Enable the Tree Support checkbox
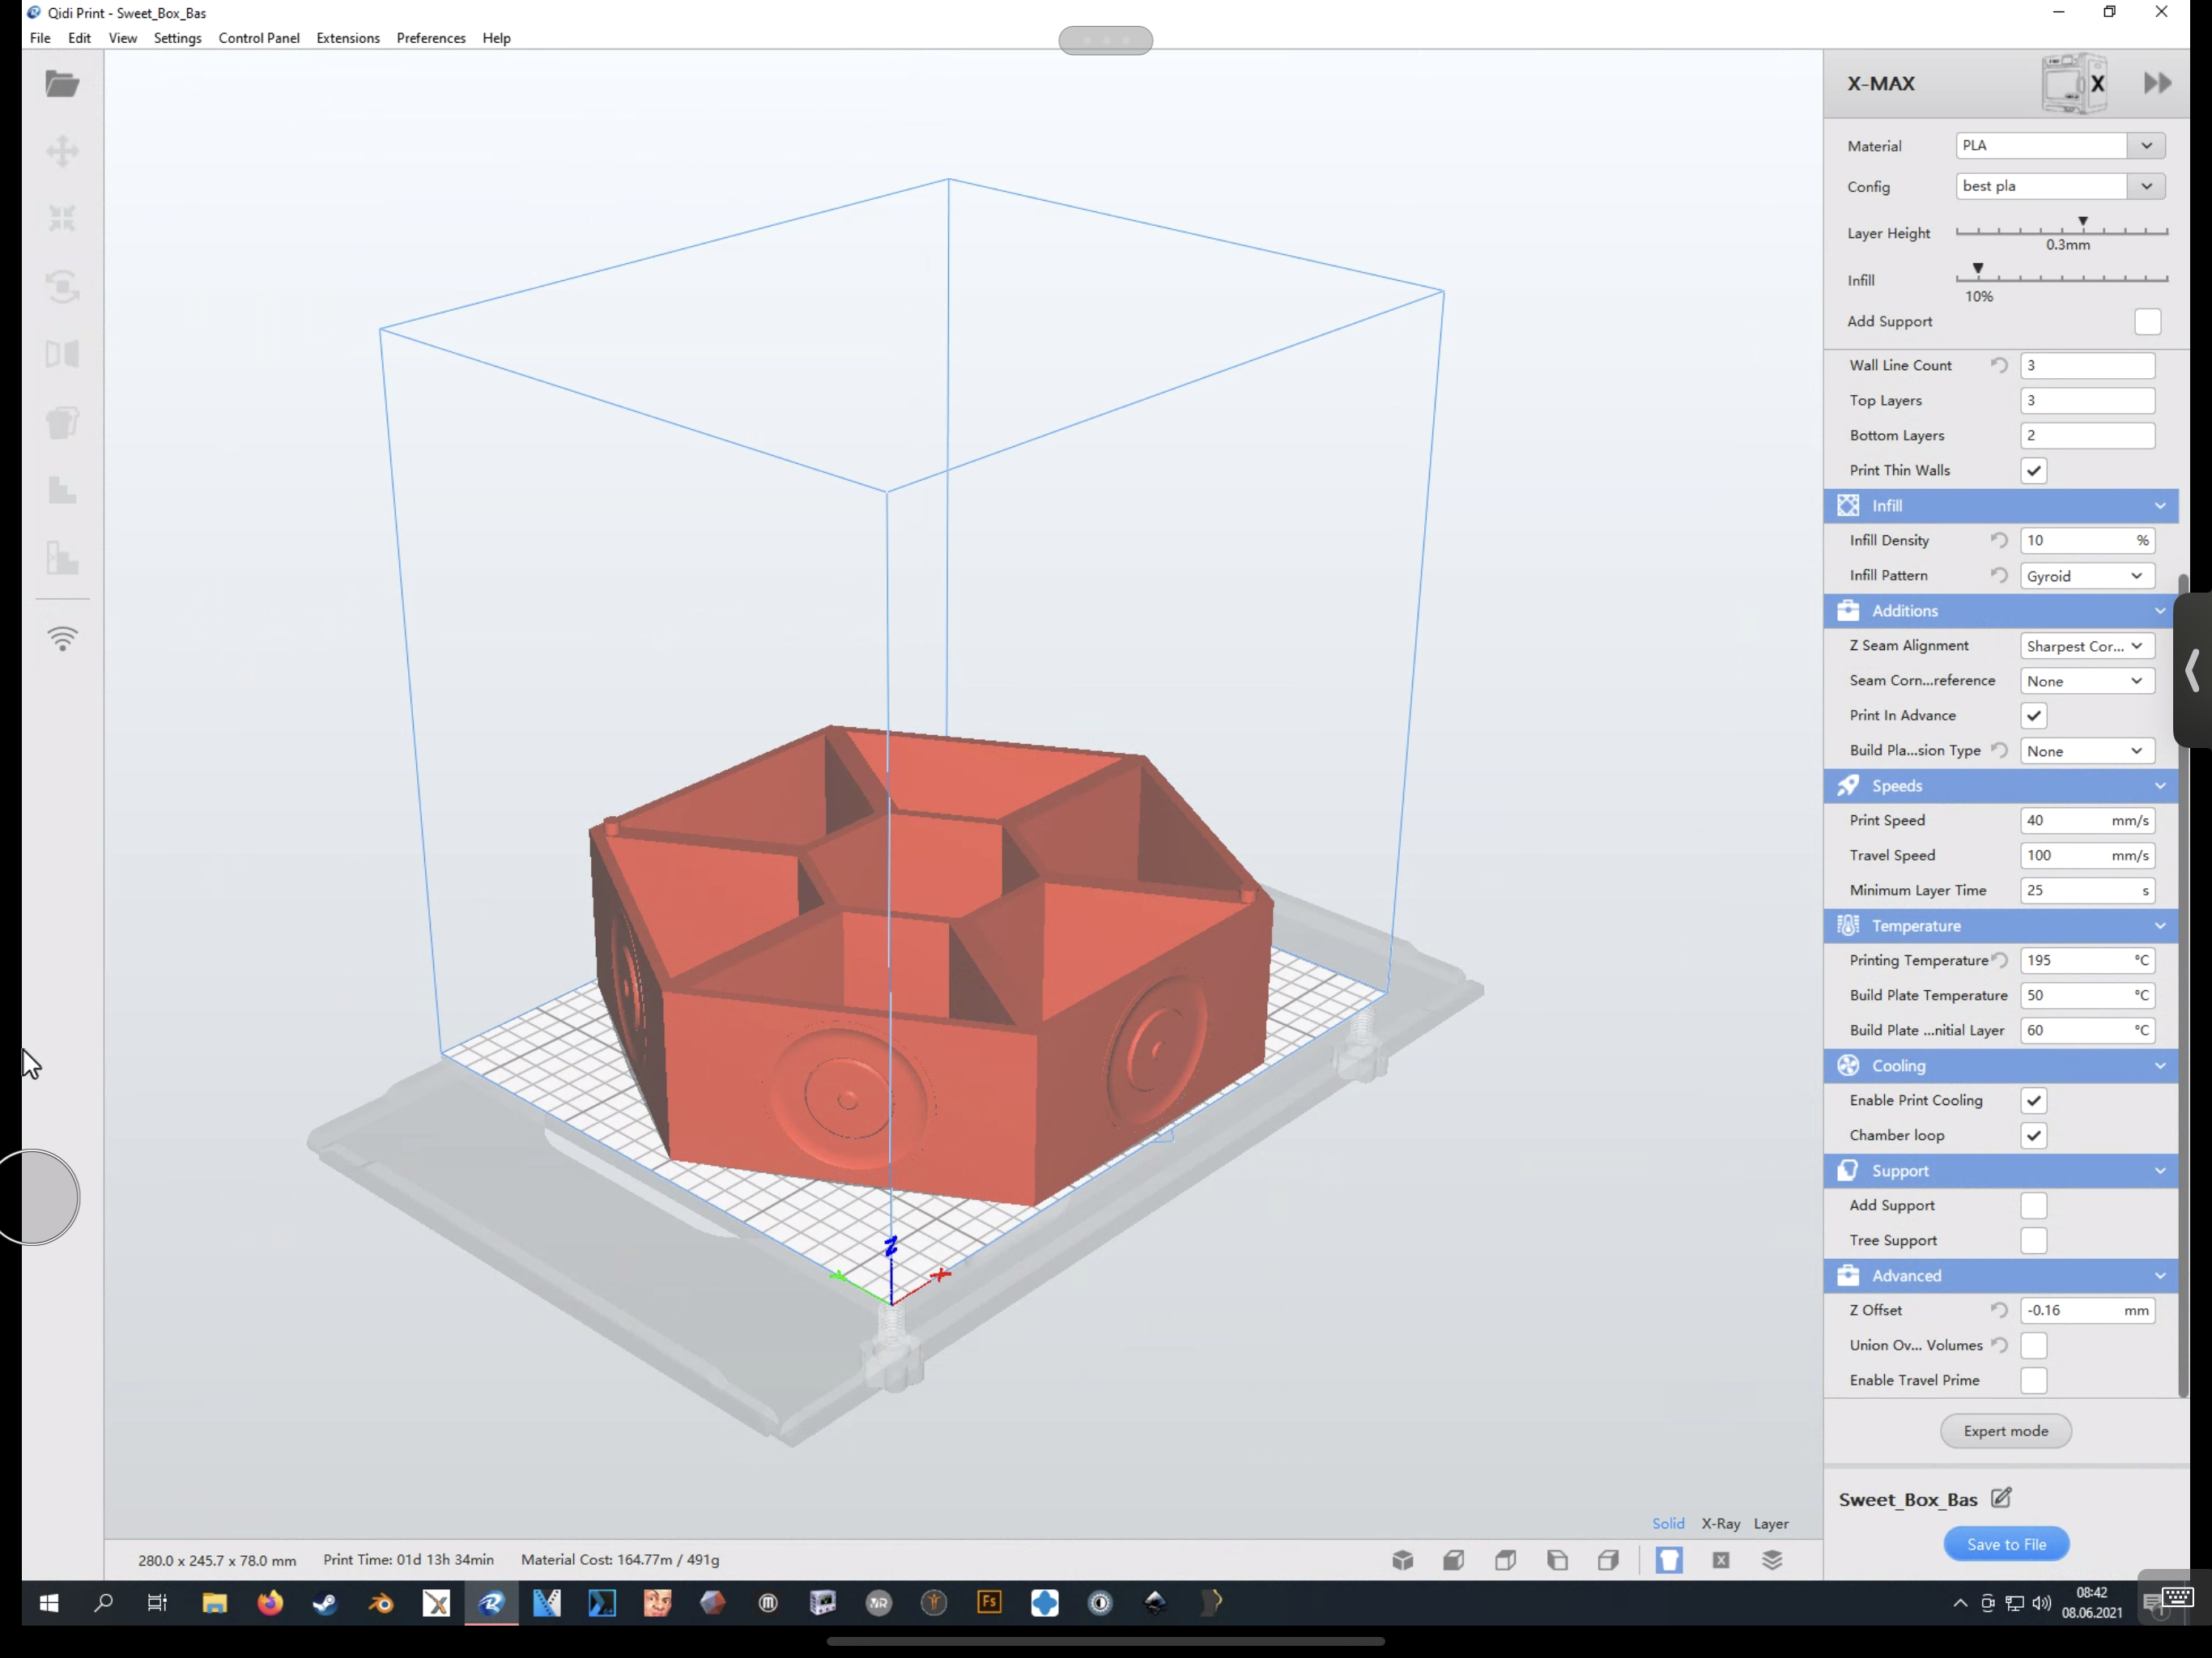 [2033, 1240]
